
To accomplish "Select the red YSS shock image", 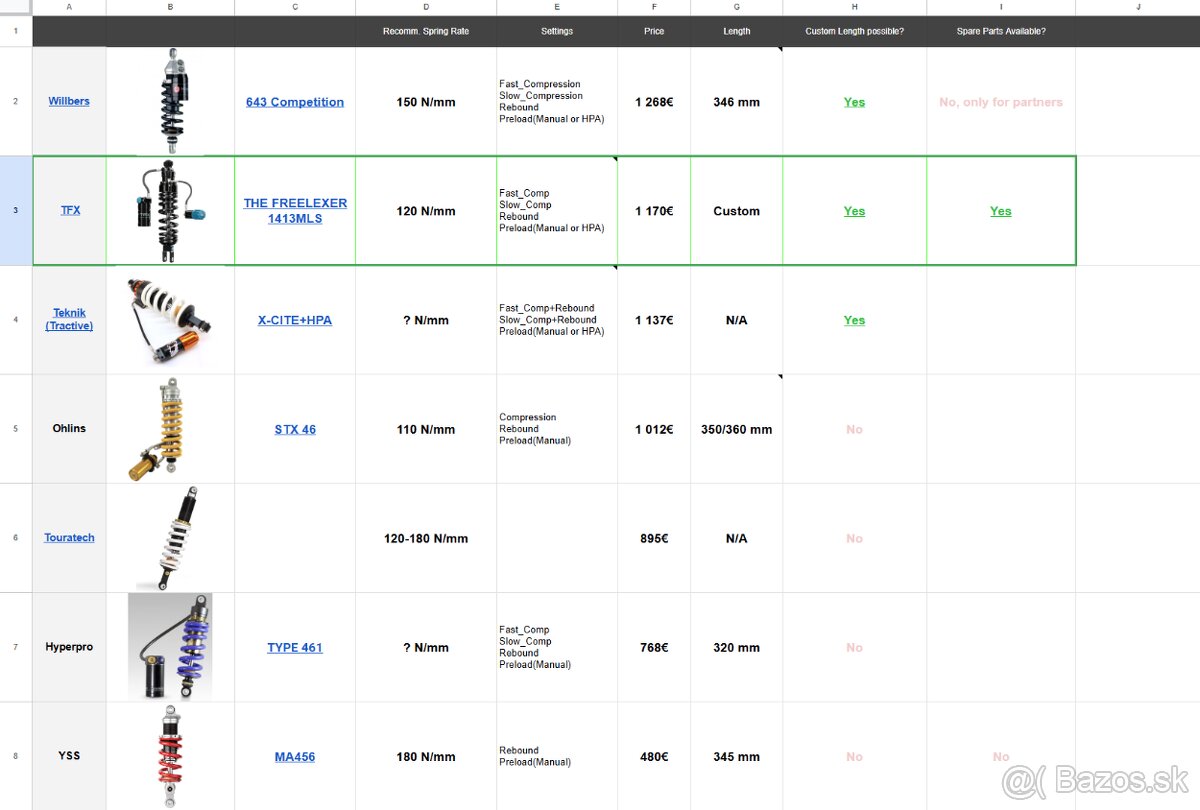I will (x=168, y=755).
